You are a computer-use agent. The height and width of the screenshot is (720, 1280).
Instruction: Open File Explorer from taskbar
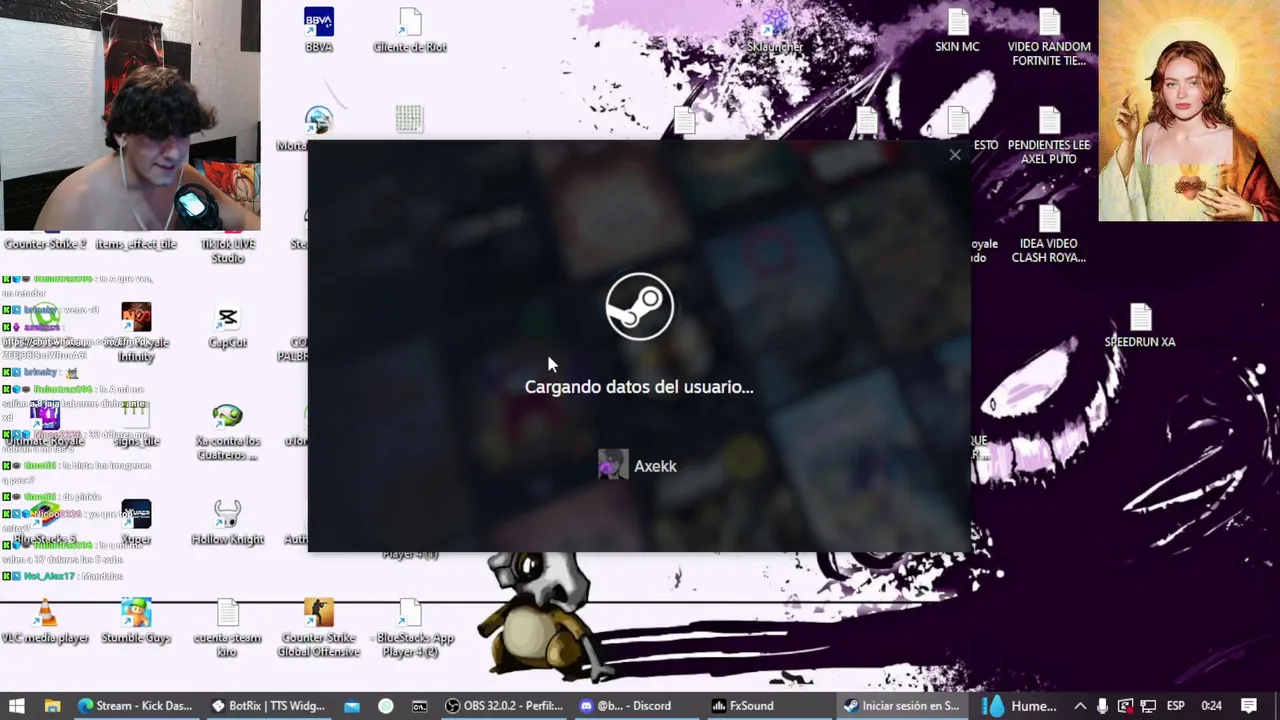[x=52, y=706]
